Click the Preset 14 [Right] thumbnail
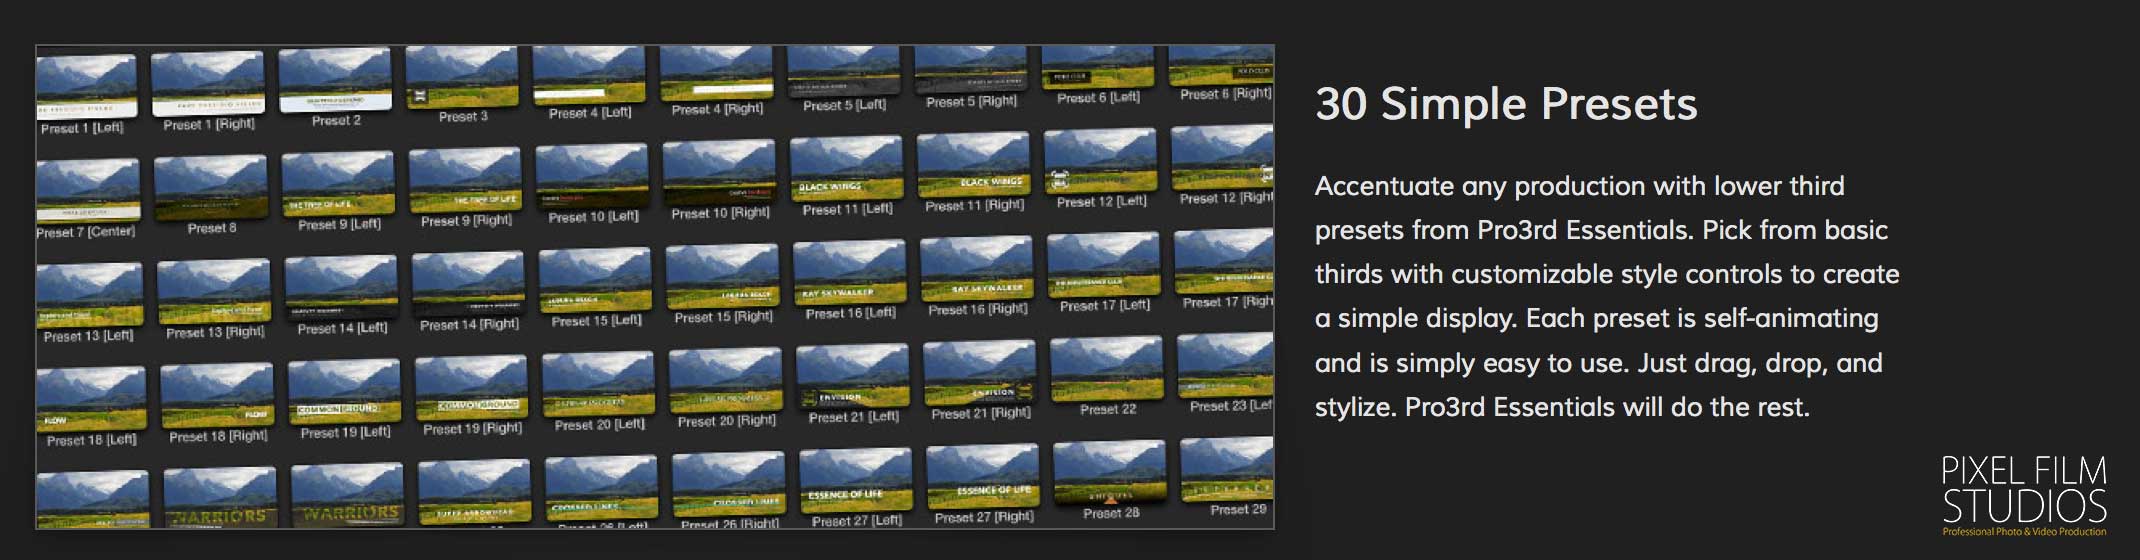The image size is (2140, 560). (x=468, y=283)
